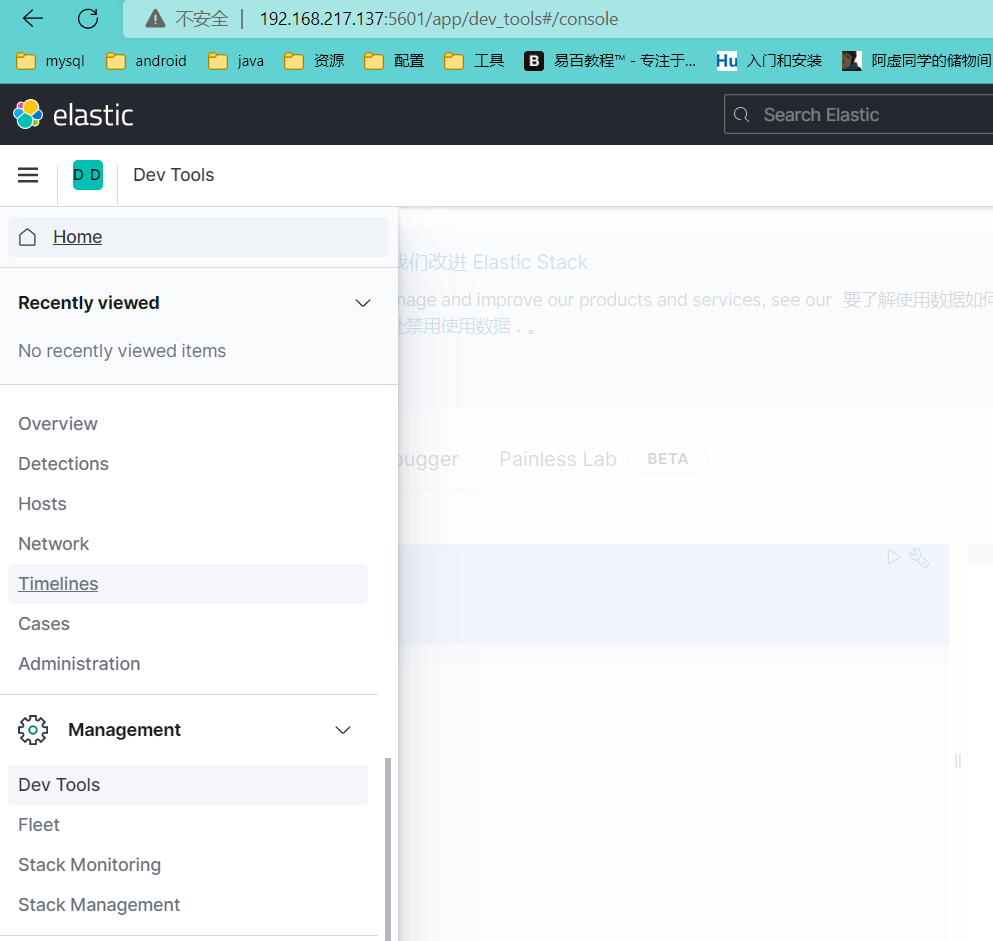
Task: Open the java bookmark folder
Action: tap(236, 61)
